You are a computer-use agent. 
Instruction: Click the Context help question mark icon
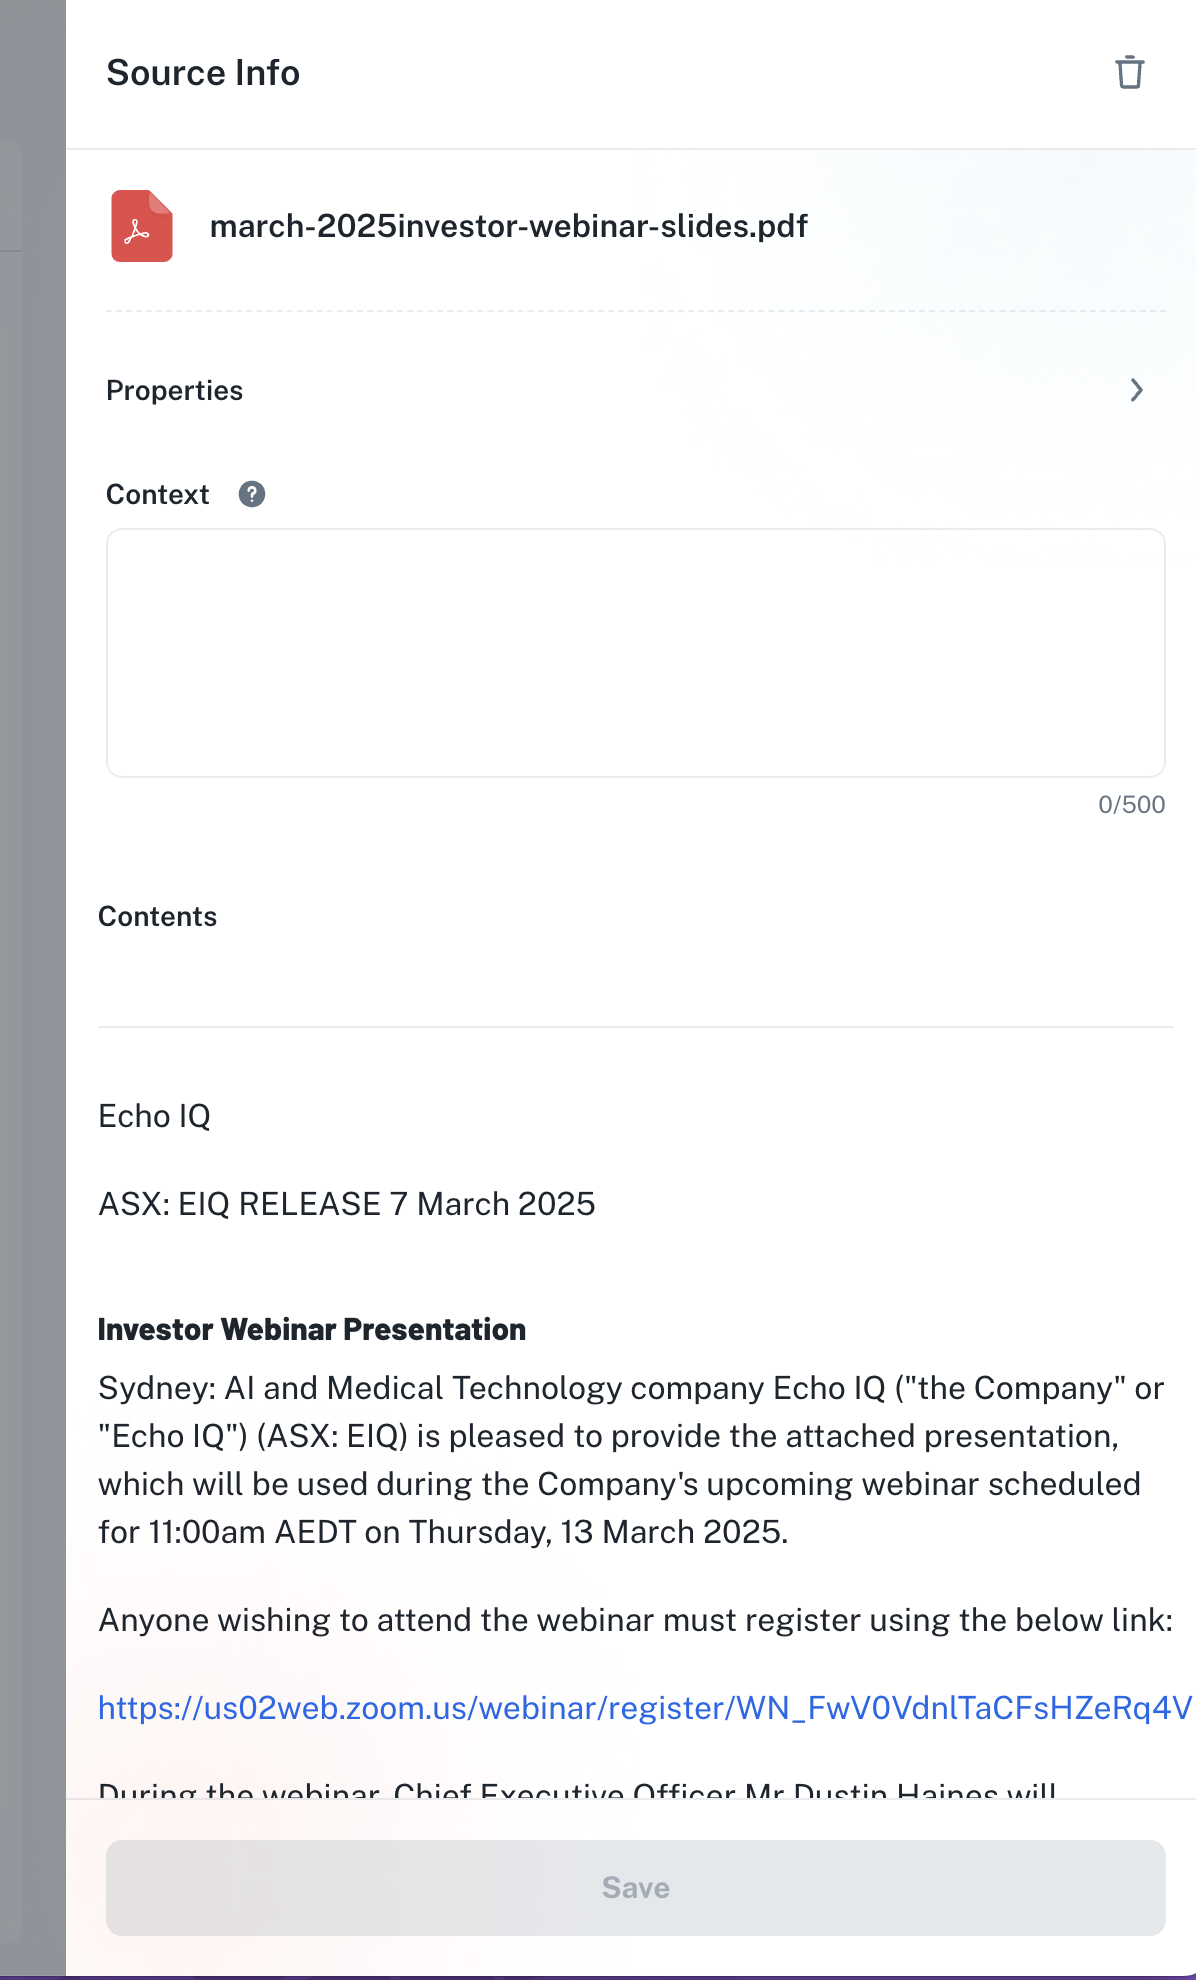point(252,494)
